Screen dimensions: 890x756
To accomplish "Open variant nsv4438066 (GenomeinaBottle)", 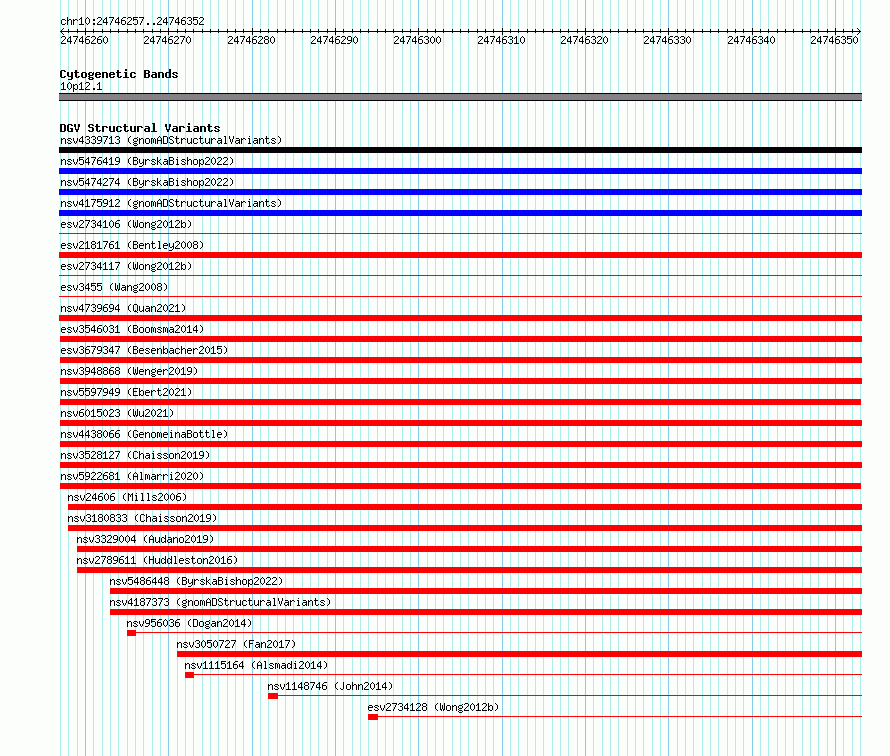I will click(144, 434).
